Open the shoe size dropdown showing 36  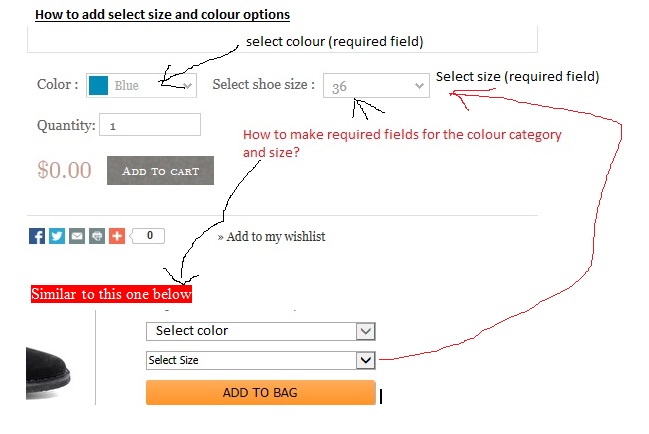pos(376,87)
